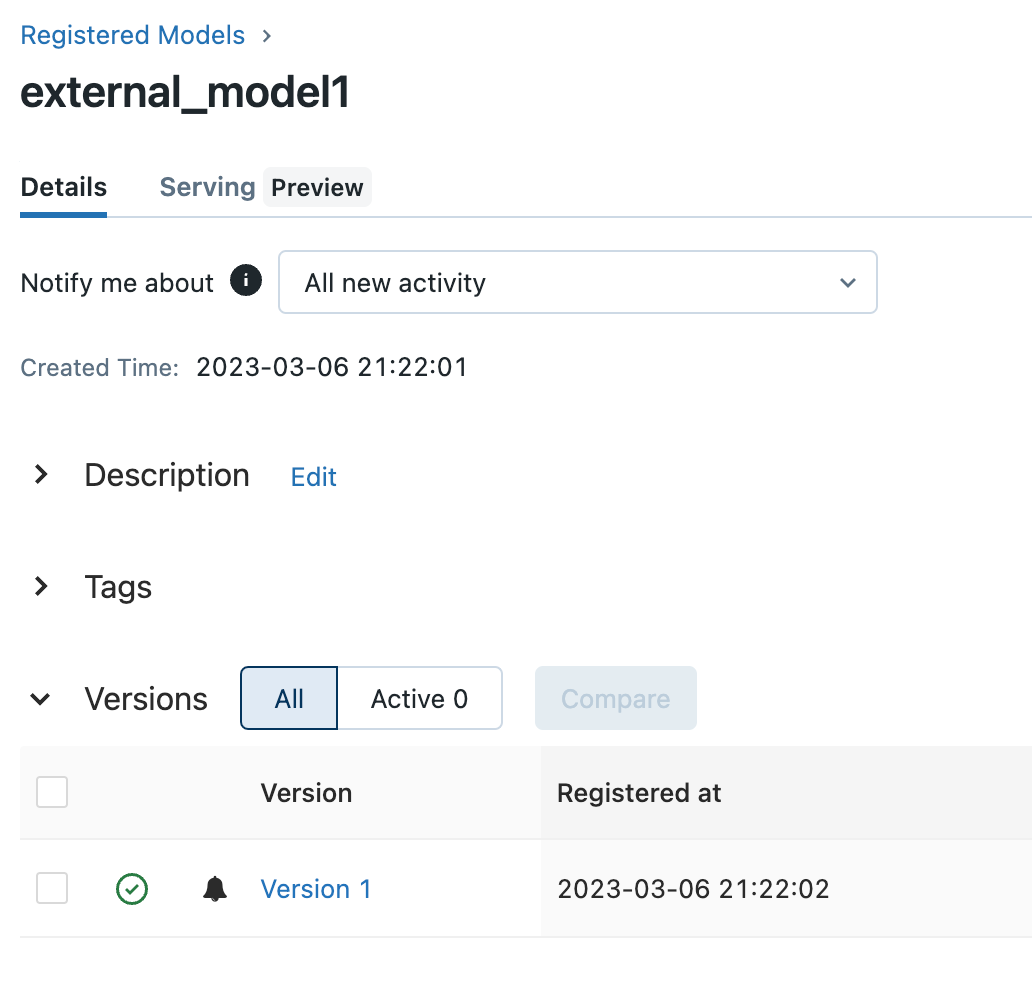This screenshot has width=1032, height=1002.
Task: Collapse the Versions section
Action: point(40,698)
